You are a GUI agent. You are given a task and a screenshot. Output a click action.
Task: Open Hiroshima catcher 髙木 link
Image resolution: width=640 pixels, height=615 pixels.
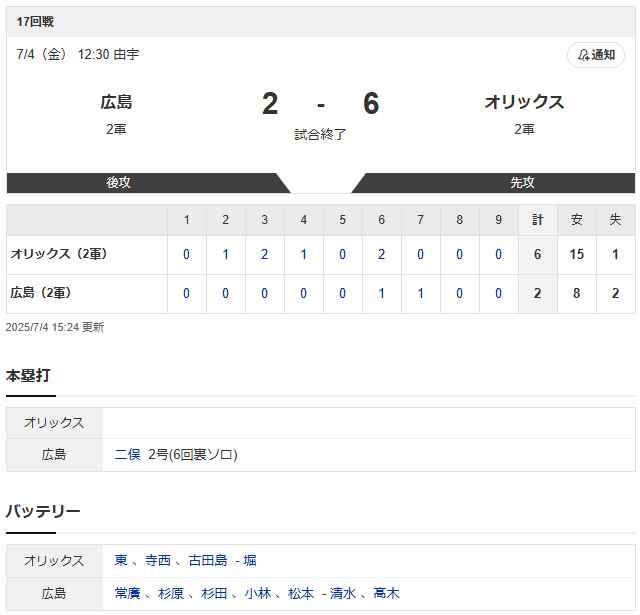point(386,593)
